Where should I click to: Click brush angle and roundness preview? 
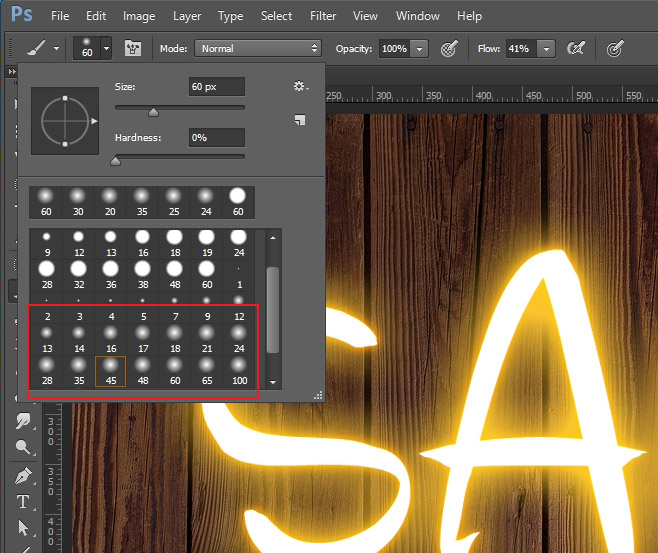tap(65, 121)
